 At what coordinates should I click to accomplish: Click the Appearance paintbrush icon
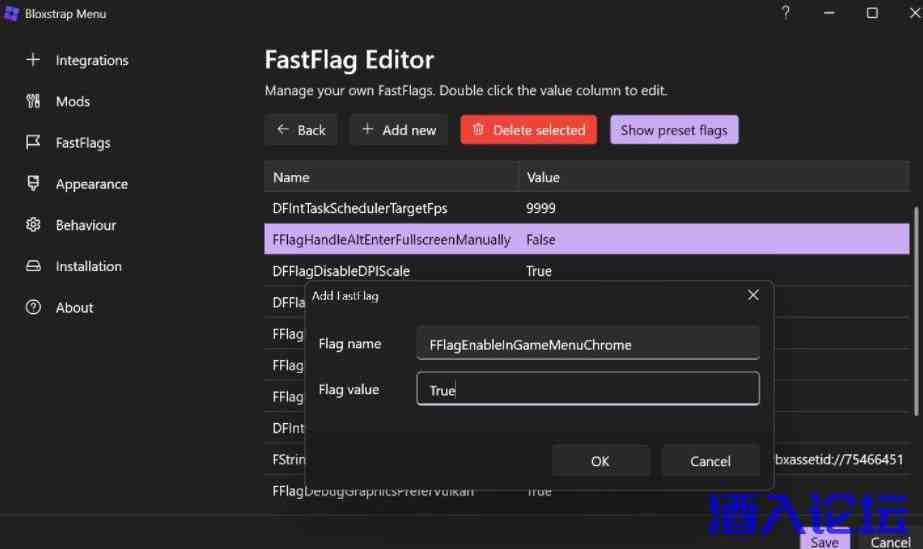[x=33, y=184]
